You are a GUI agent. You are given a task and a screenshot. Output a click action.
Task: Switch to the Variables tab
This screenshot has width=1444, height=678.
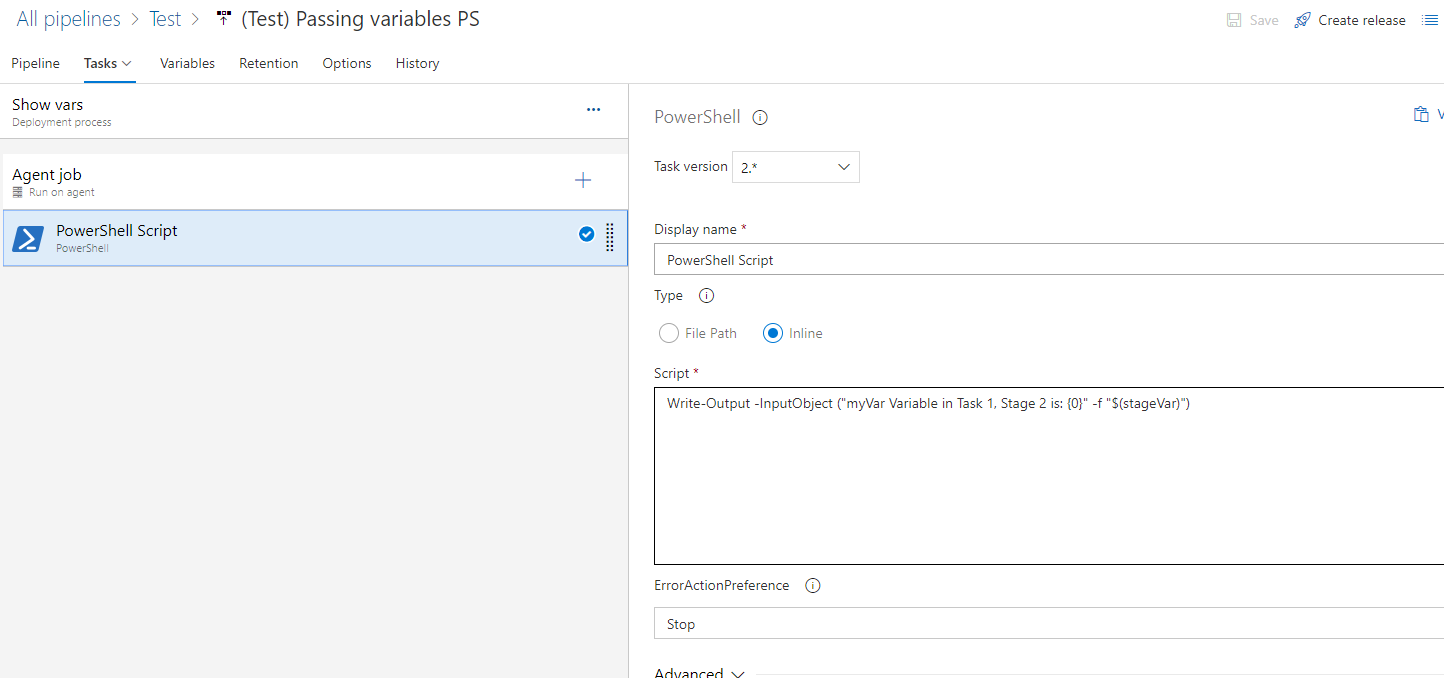click(x=187, y=63)
